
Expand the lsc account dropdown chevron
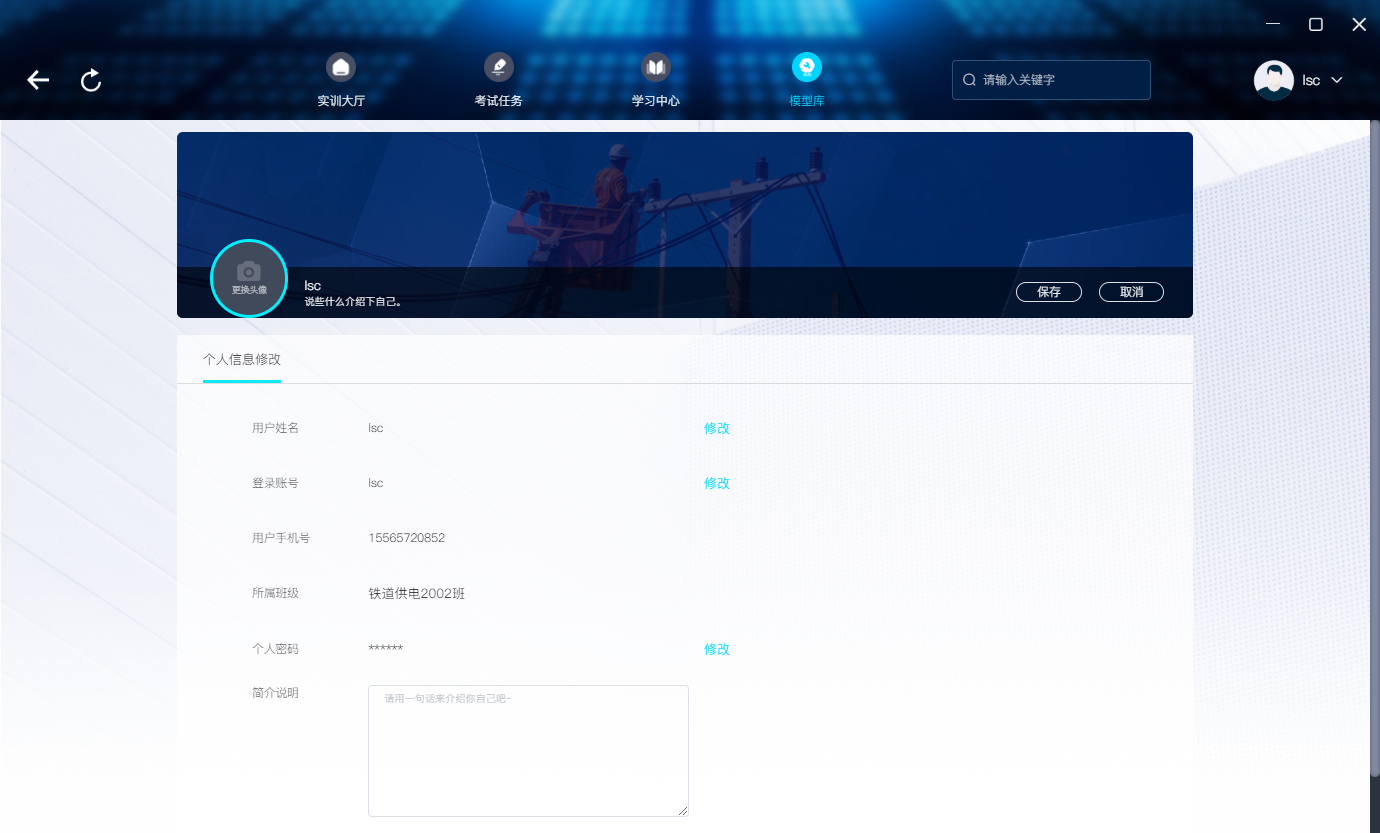pos(1336,80)
